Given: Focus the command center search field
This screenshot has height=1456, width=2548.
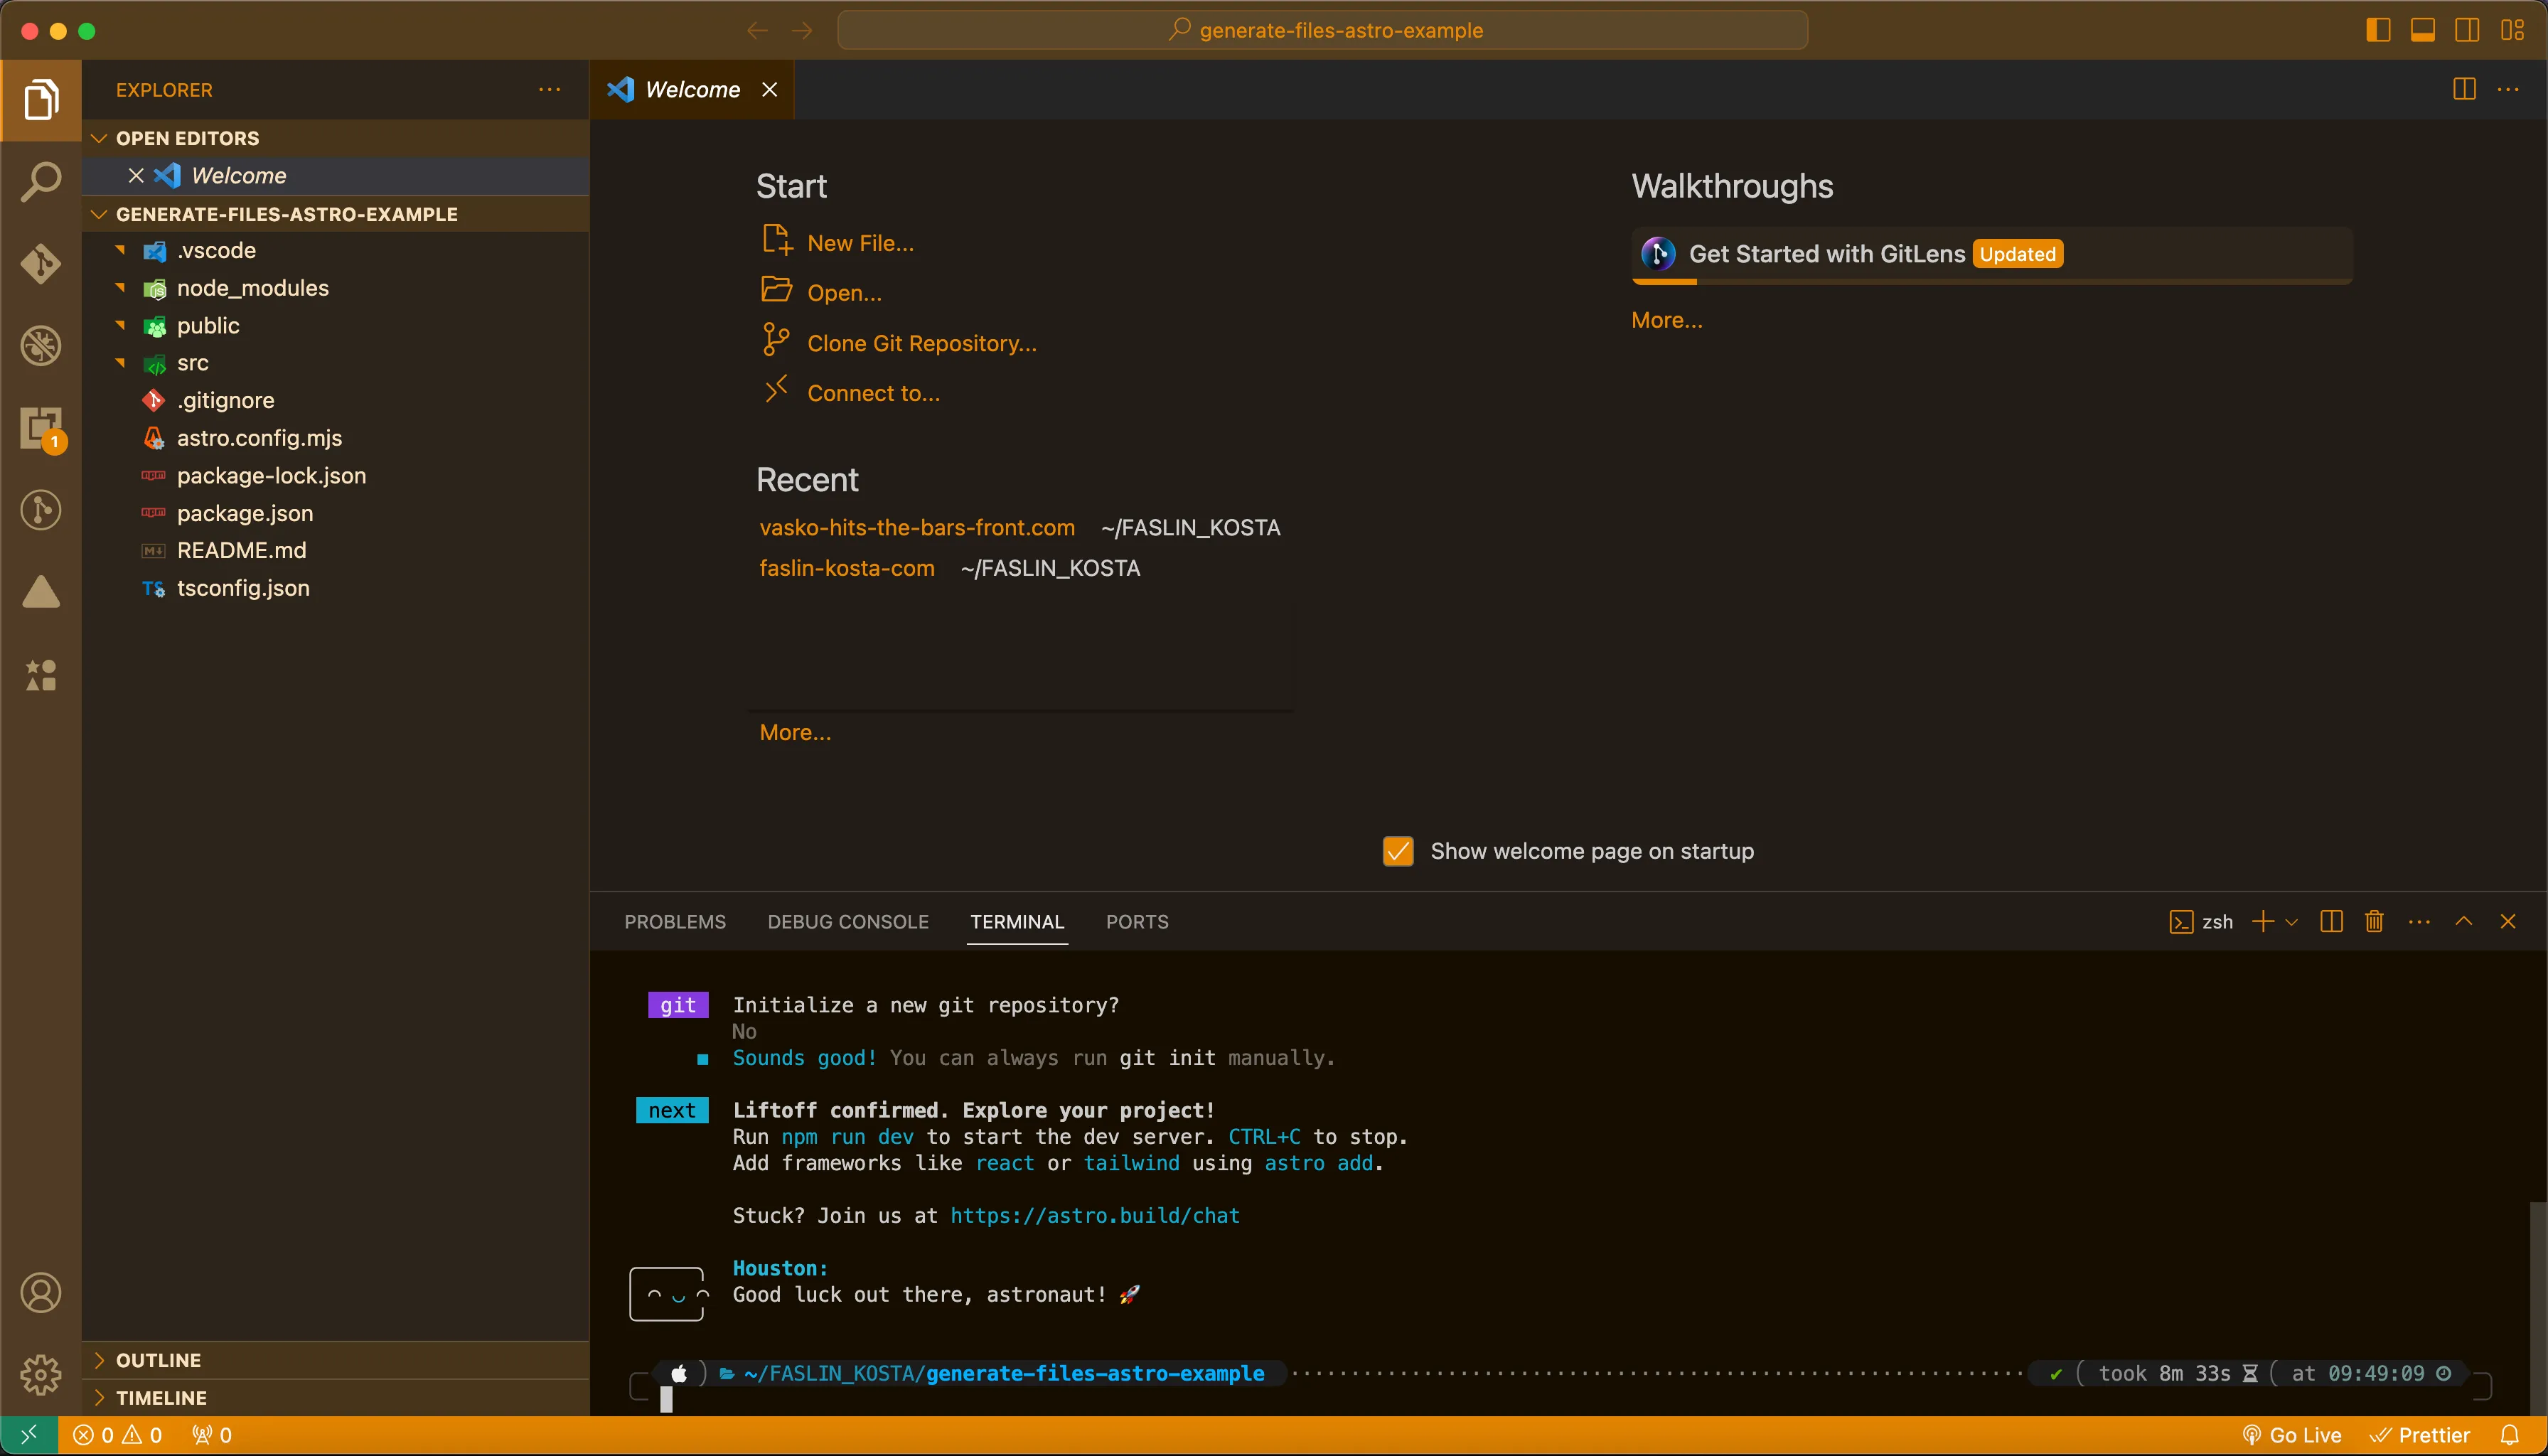Looking at the screenshot, I should click(x=1322, y=30).
